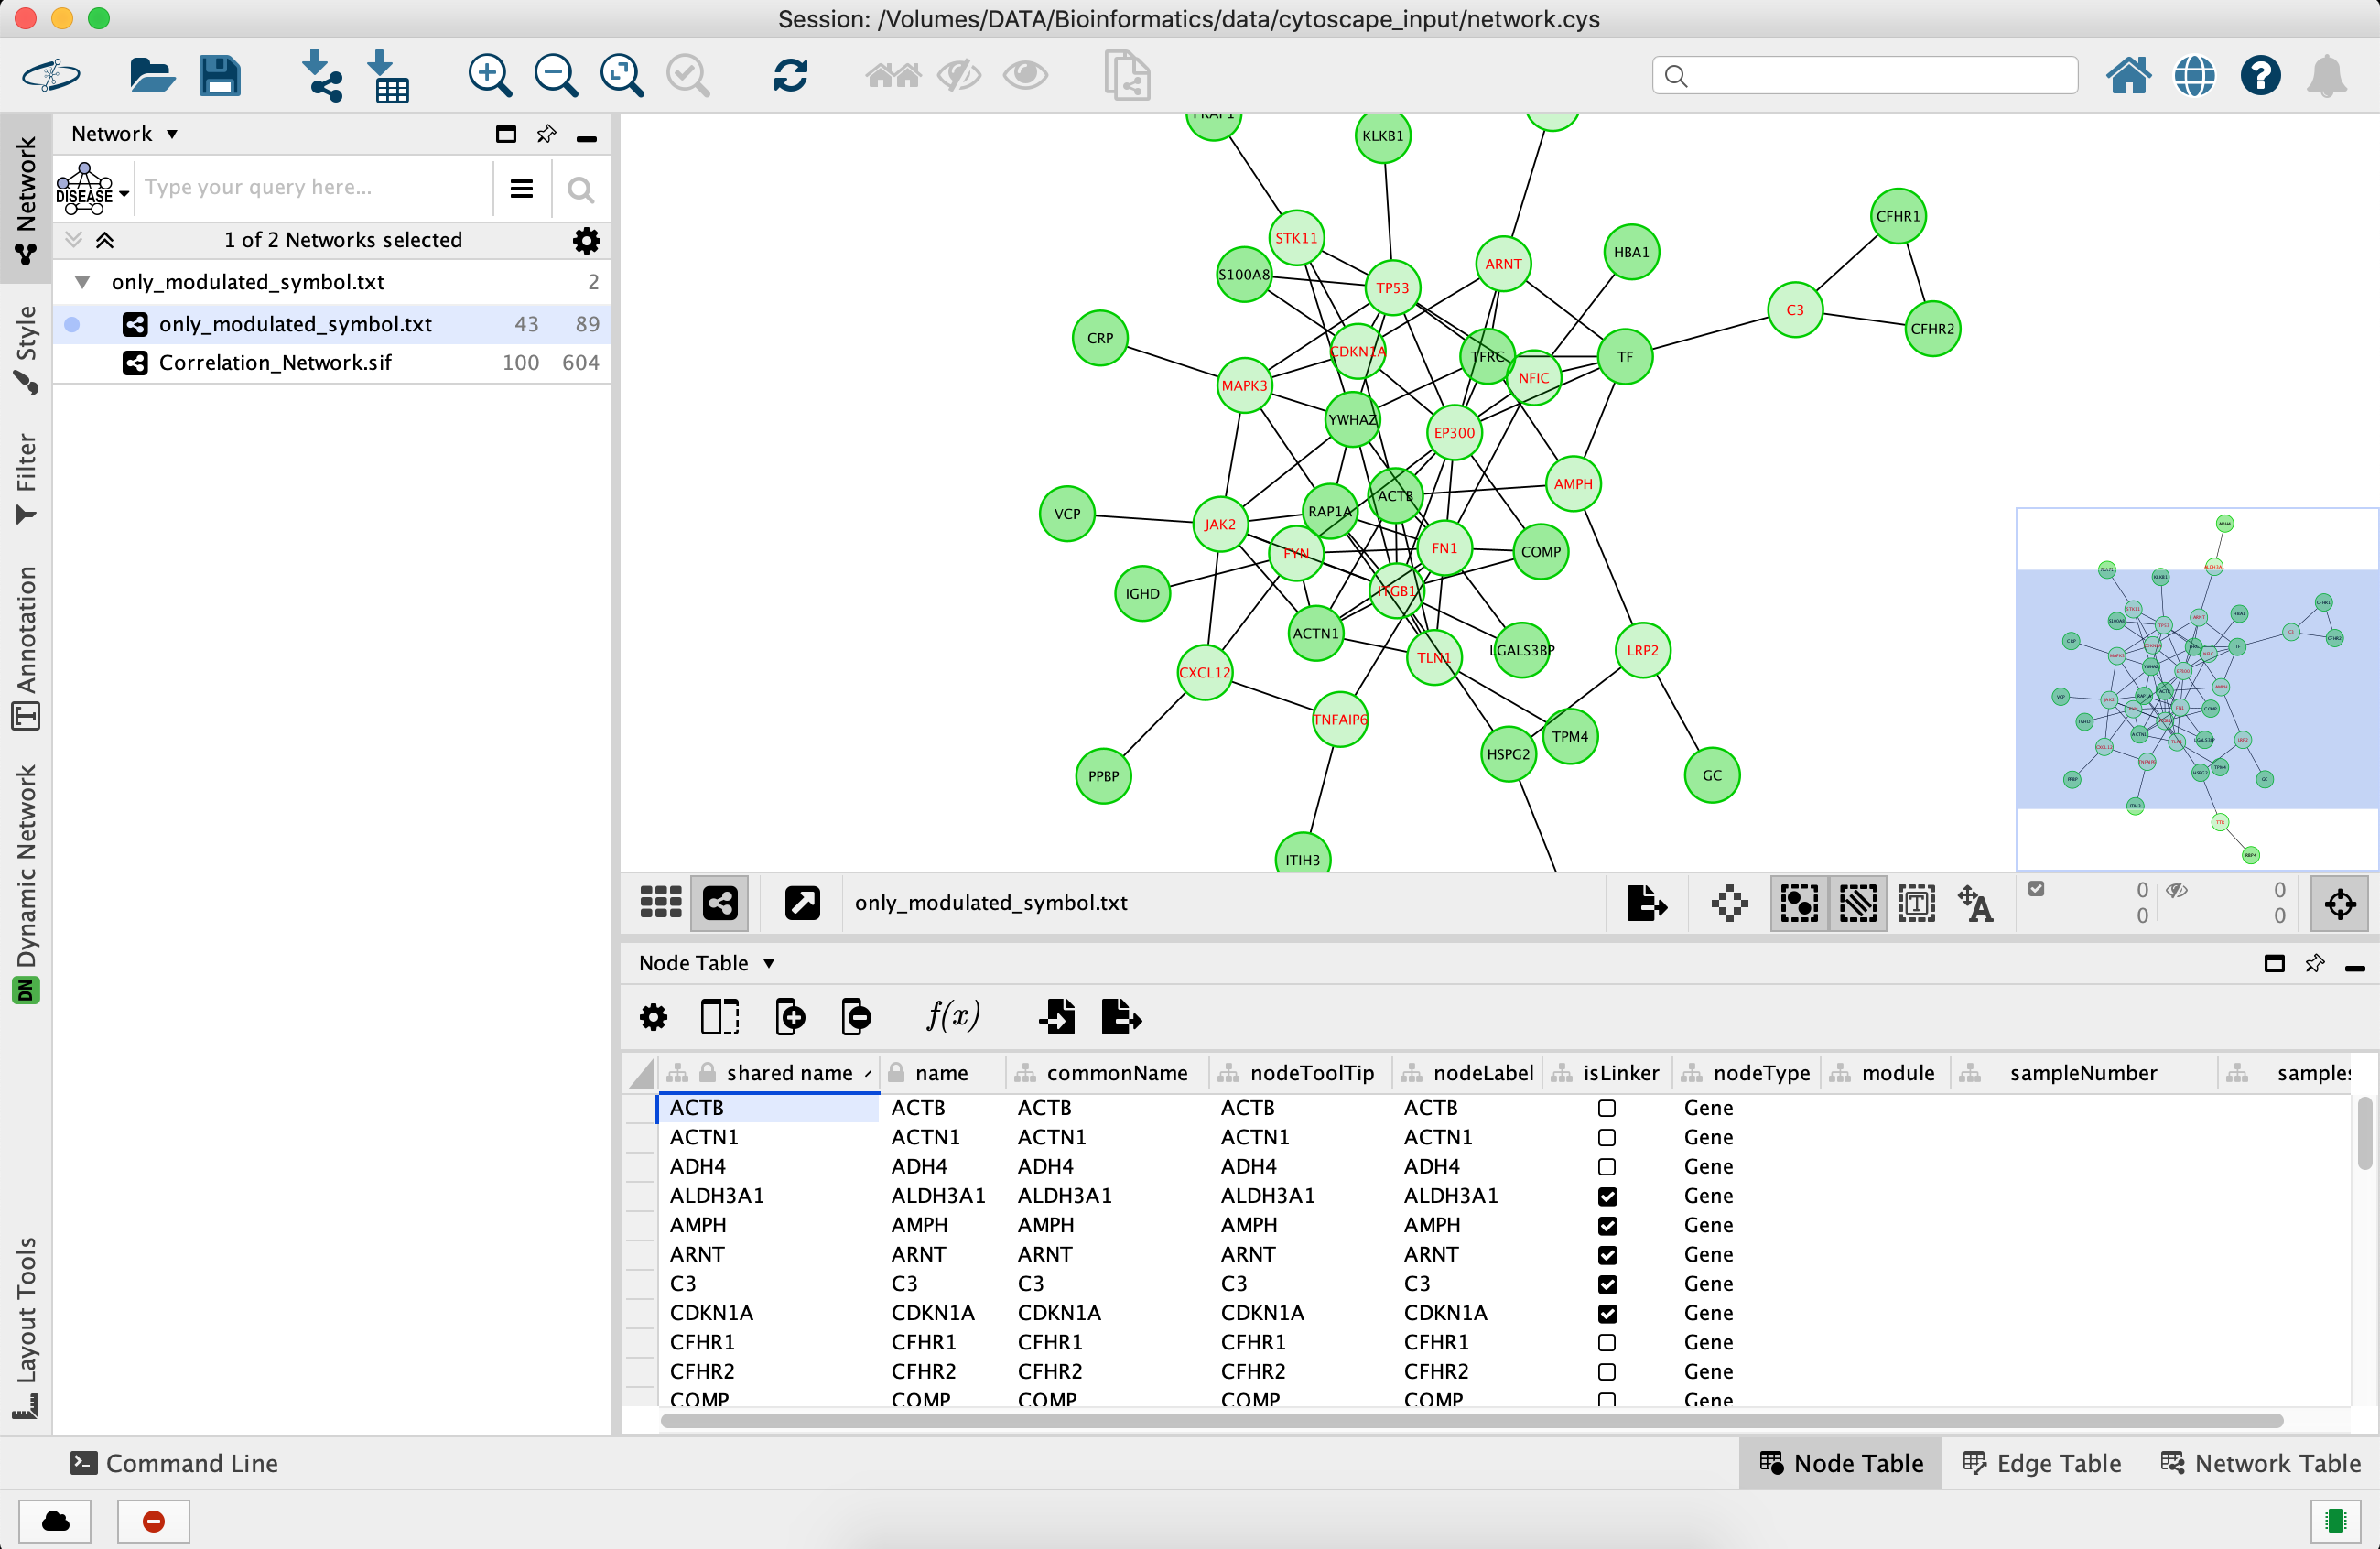Select the Correlation_Network.sif network
Viewport: 2380px width, 1549px height.
pos(332,363)
